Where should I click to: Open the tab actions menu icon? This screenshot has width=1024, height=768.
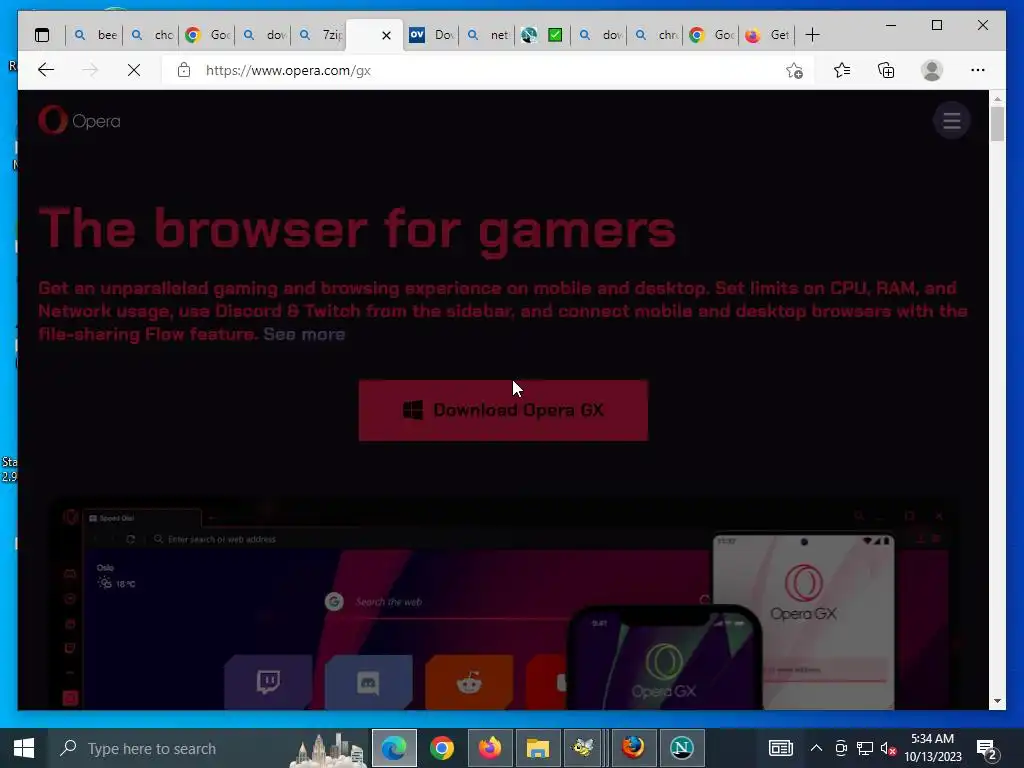tap(42, 35)
